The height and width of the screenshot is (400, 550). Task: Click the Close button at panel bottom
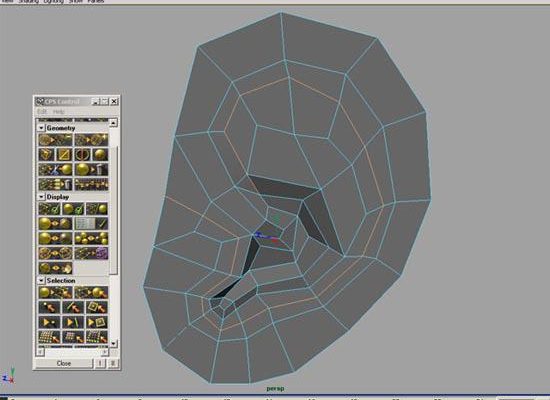pyautogui.click(x=64, y=363)
